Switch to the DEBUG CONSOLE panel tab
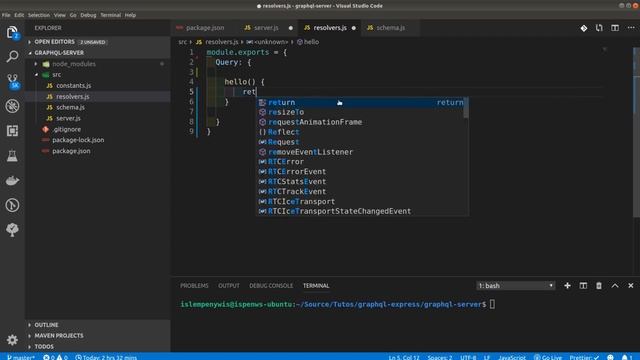Image resolution: width=640 pixels, height=360 pixels. pos(271,286)
